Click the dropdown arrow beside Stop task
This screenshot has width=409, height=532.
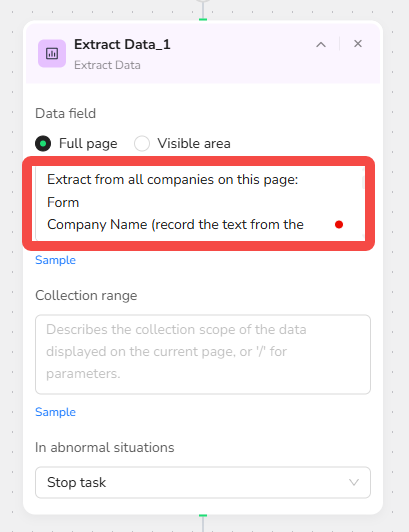(354, 482)
